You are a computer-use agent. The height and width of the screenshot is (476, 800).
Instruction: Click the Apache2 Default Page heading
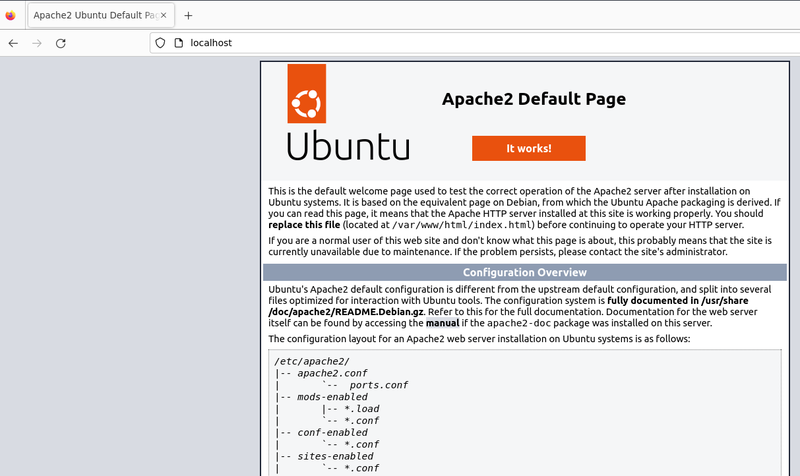point(533,99)
